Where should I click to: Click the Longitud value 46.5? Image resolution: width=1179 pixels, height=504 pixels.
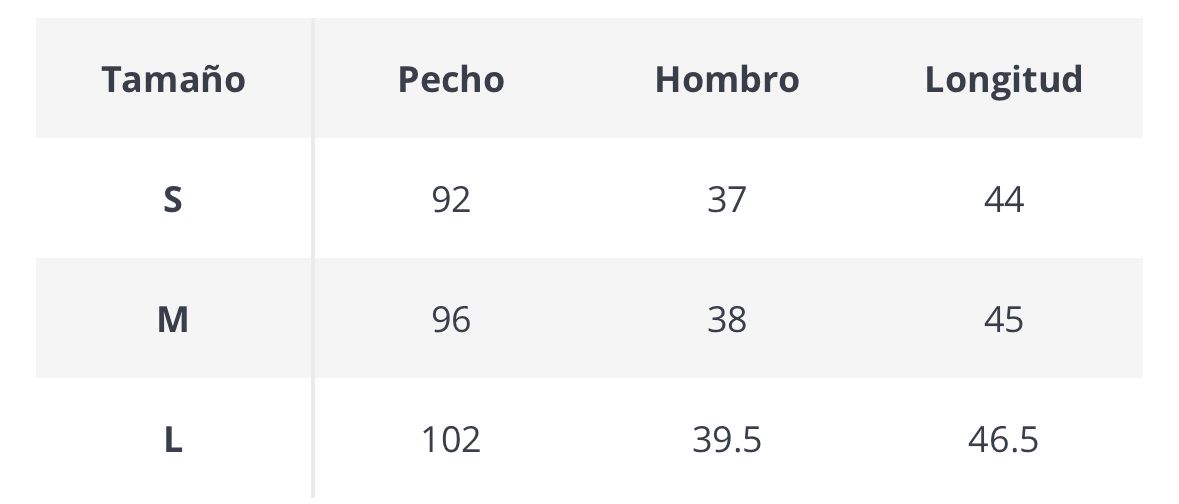[1003, 440]
